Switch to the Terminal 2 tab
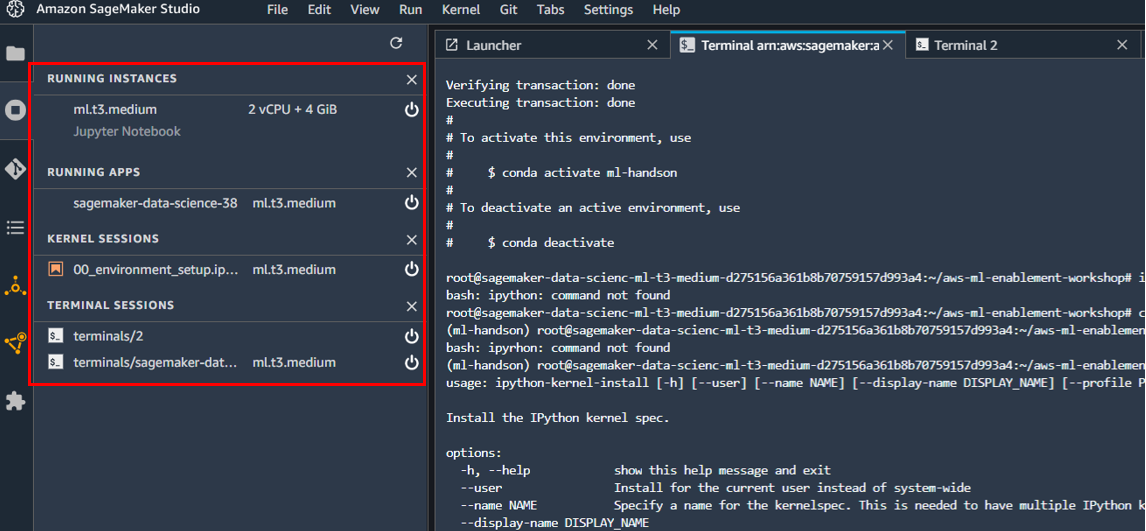Image resolution: width=1146 pixels, height=531 pixels. [1022, 45]
